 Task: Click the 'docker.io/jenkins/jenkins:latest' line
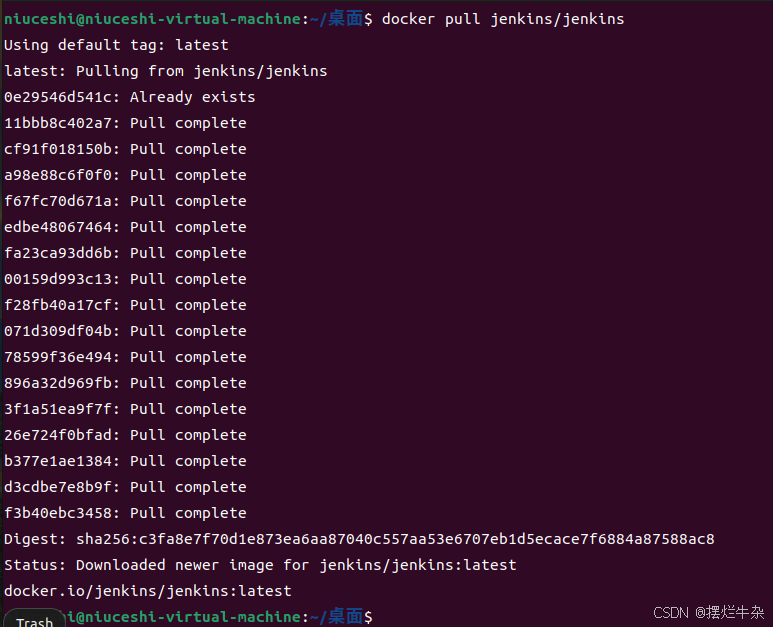[148, 591]
